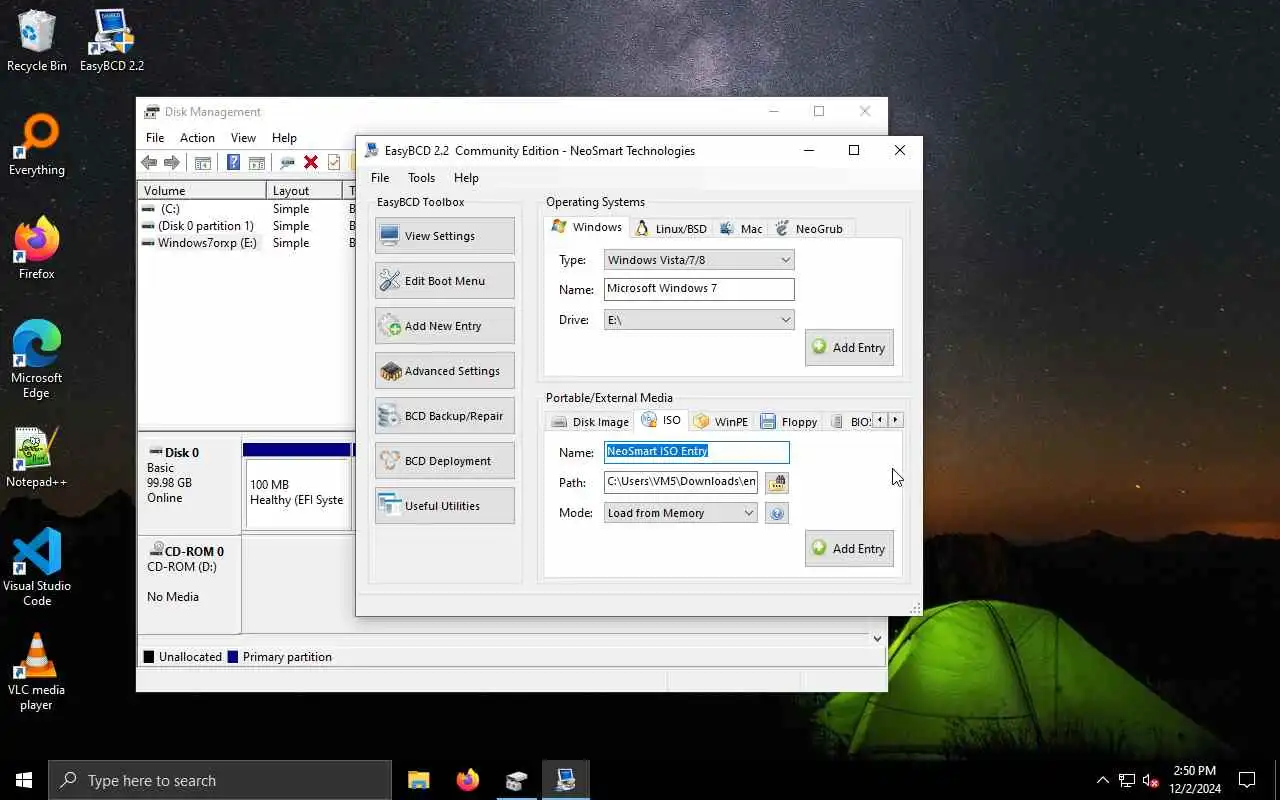Click the 100 MB EFI partition block
Image resolution: width=1280 pixels, height=800 pixels.
coord(299,493)
